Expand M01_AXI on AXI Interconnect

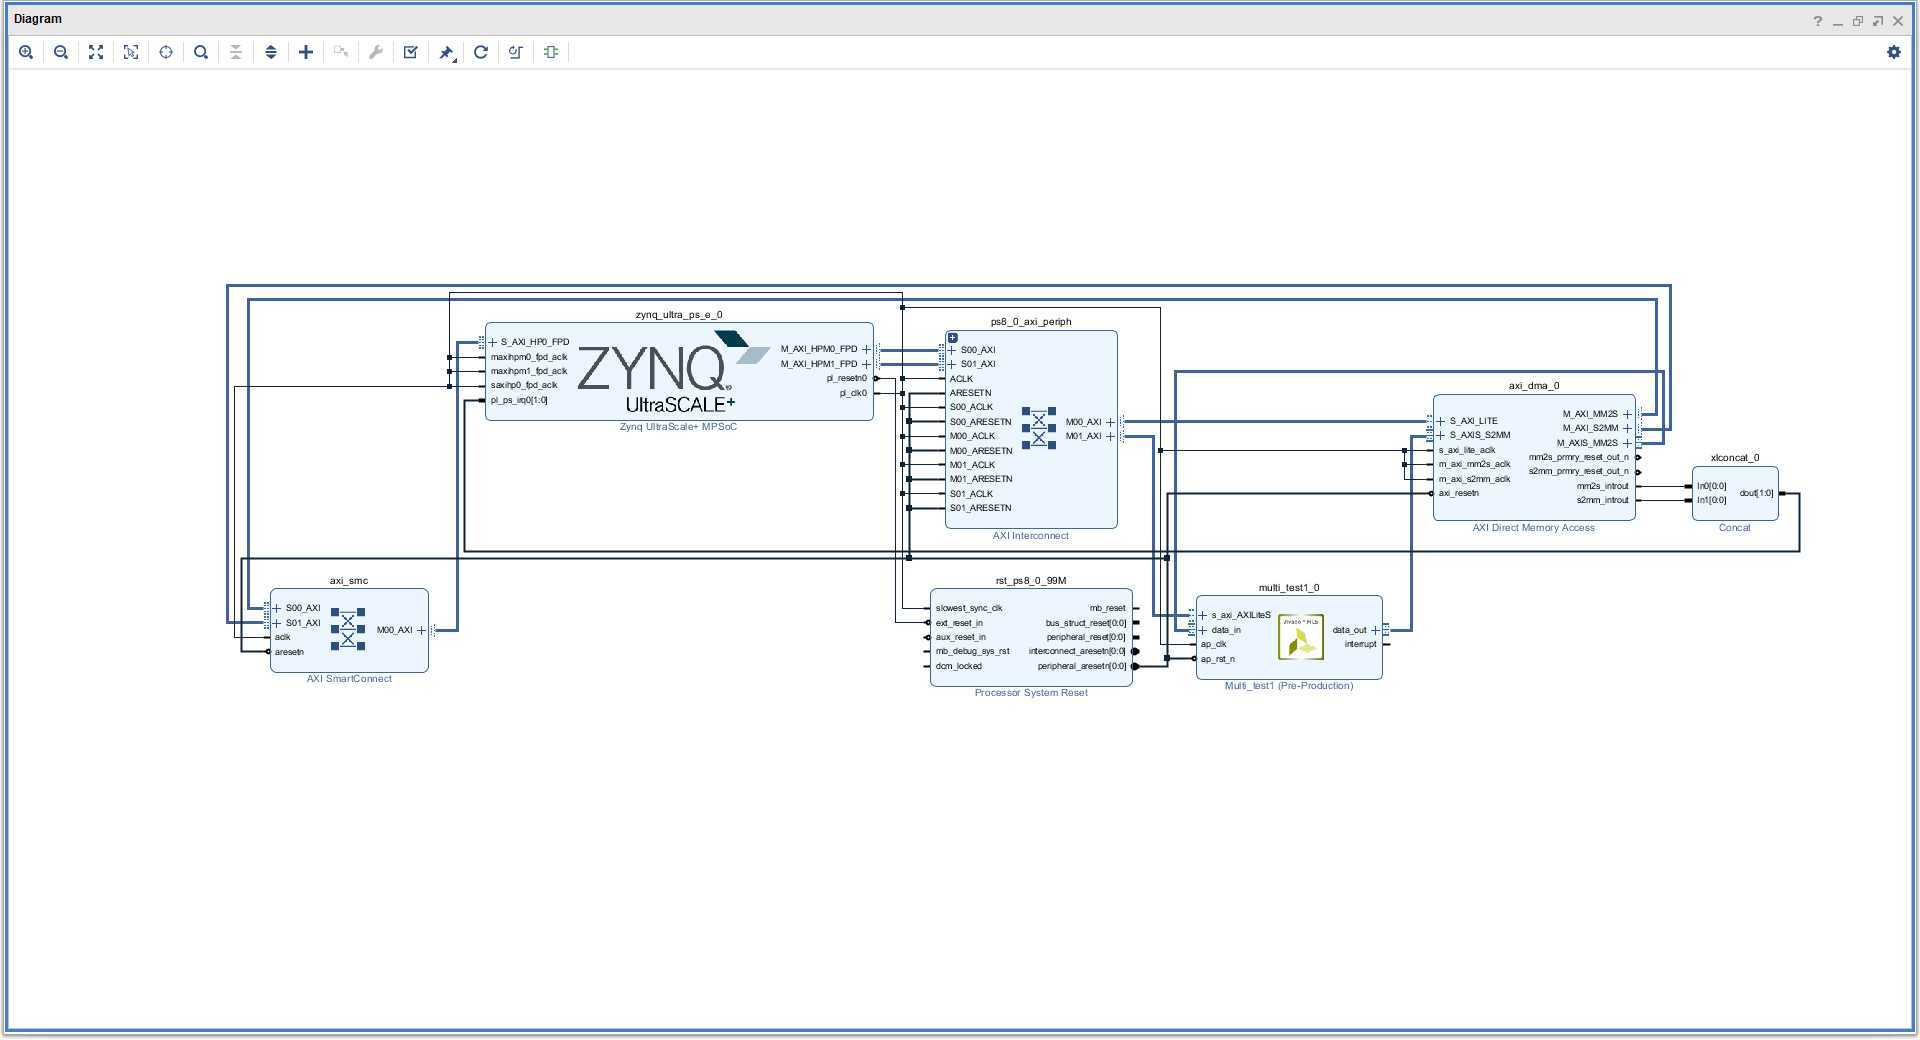click(1110, 436)
